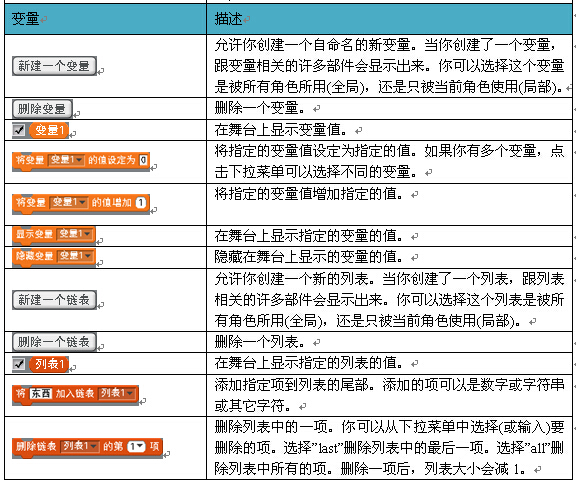Open 变量1 dropdown in 的值设定为 block
Image resolution: width=576 pixels, height=480 pixels.
(x=66, y=160)
